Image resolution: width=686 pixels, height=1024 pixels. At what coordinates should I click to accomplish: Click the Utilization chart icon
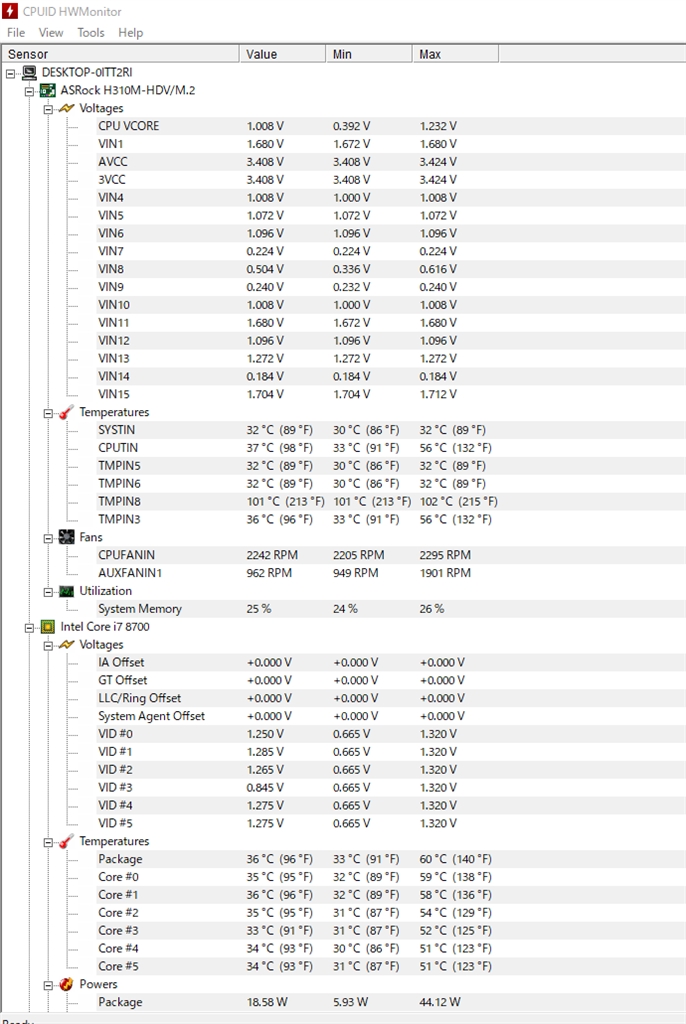pos(67,591)
